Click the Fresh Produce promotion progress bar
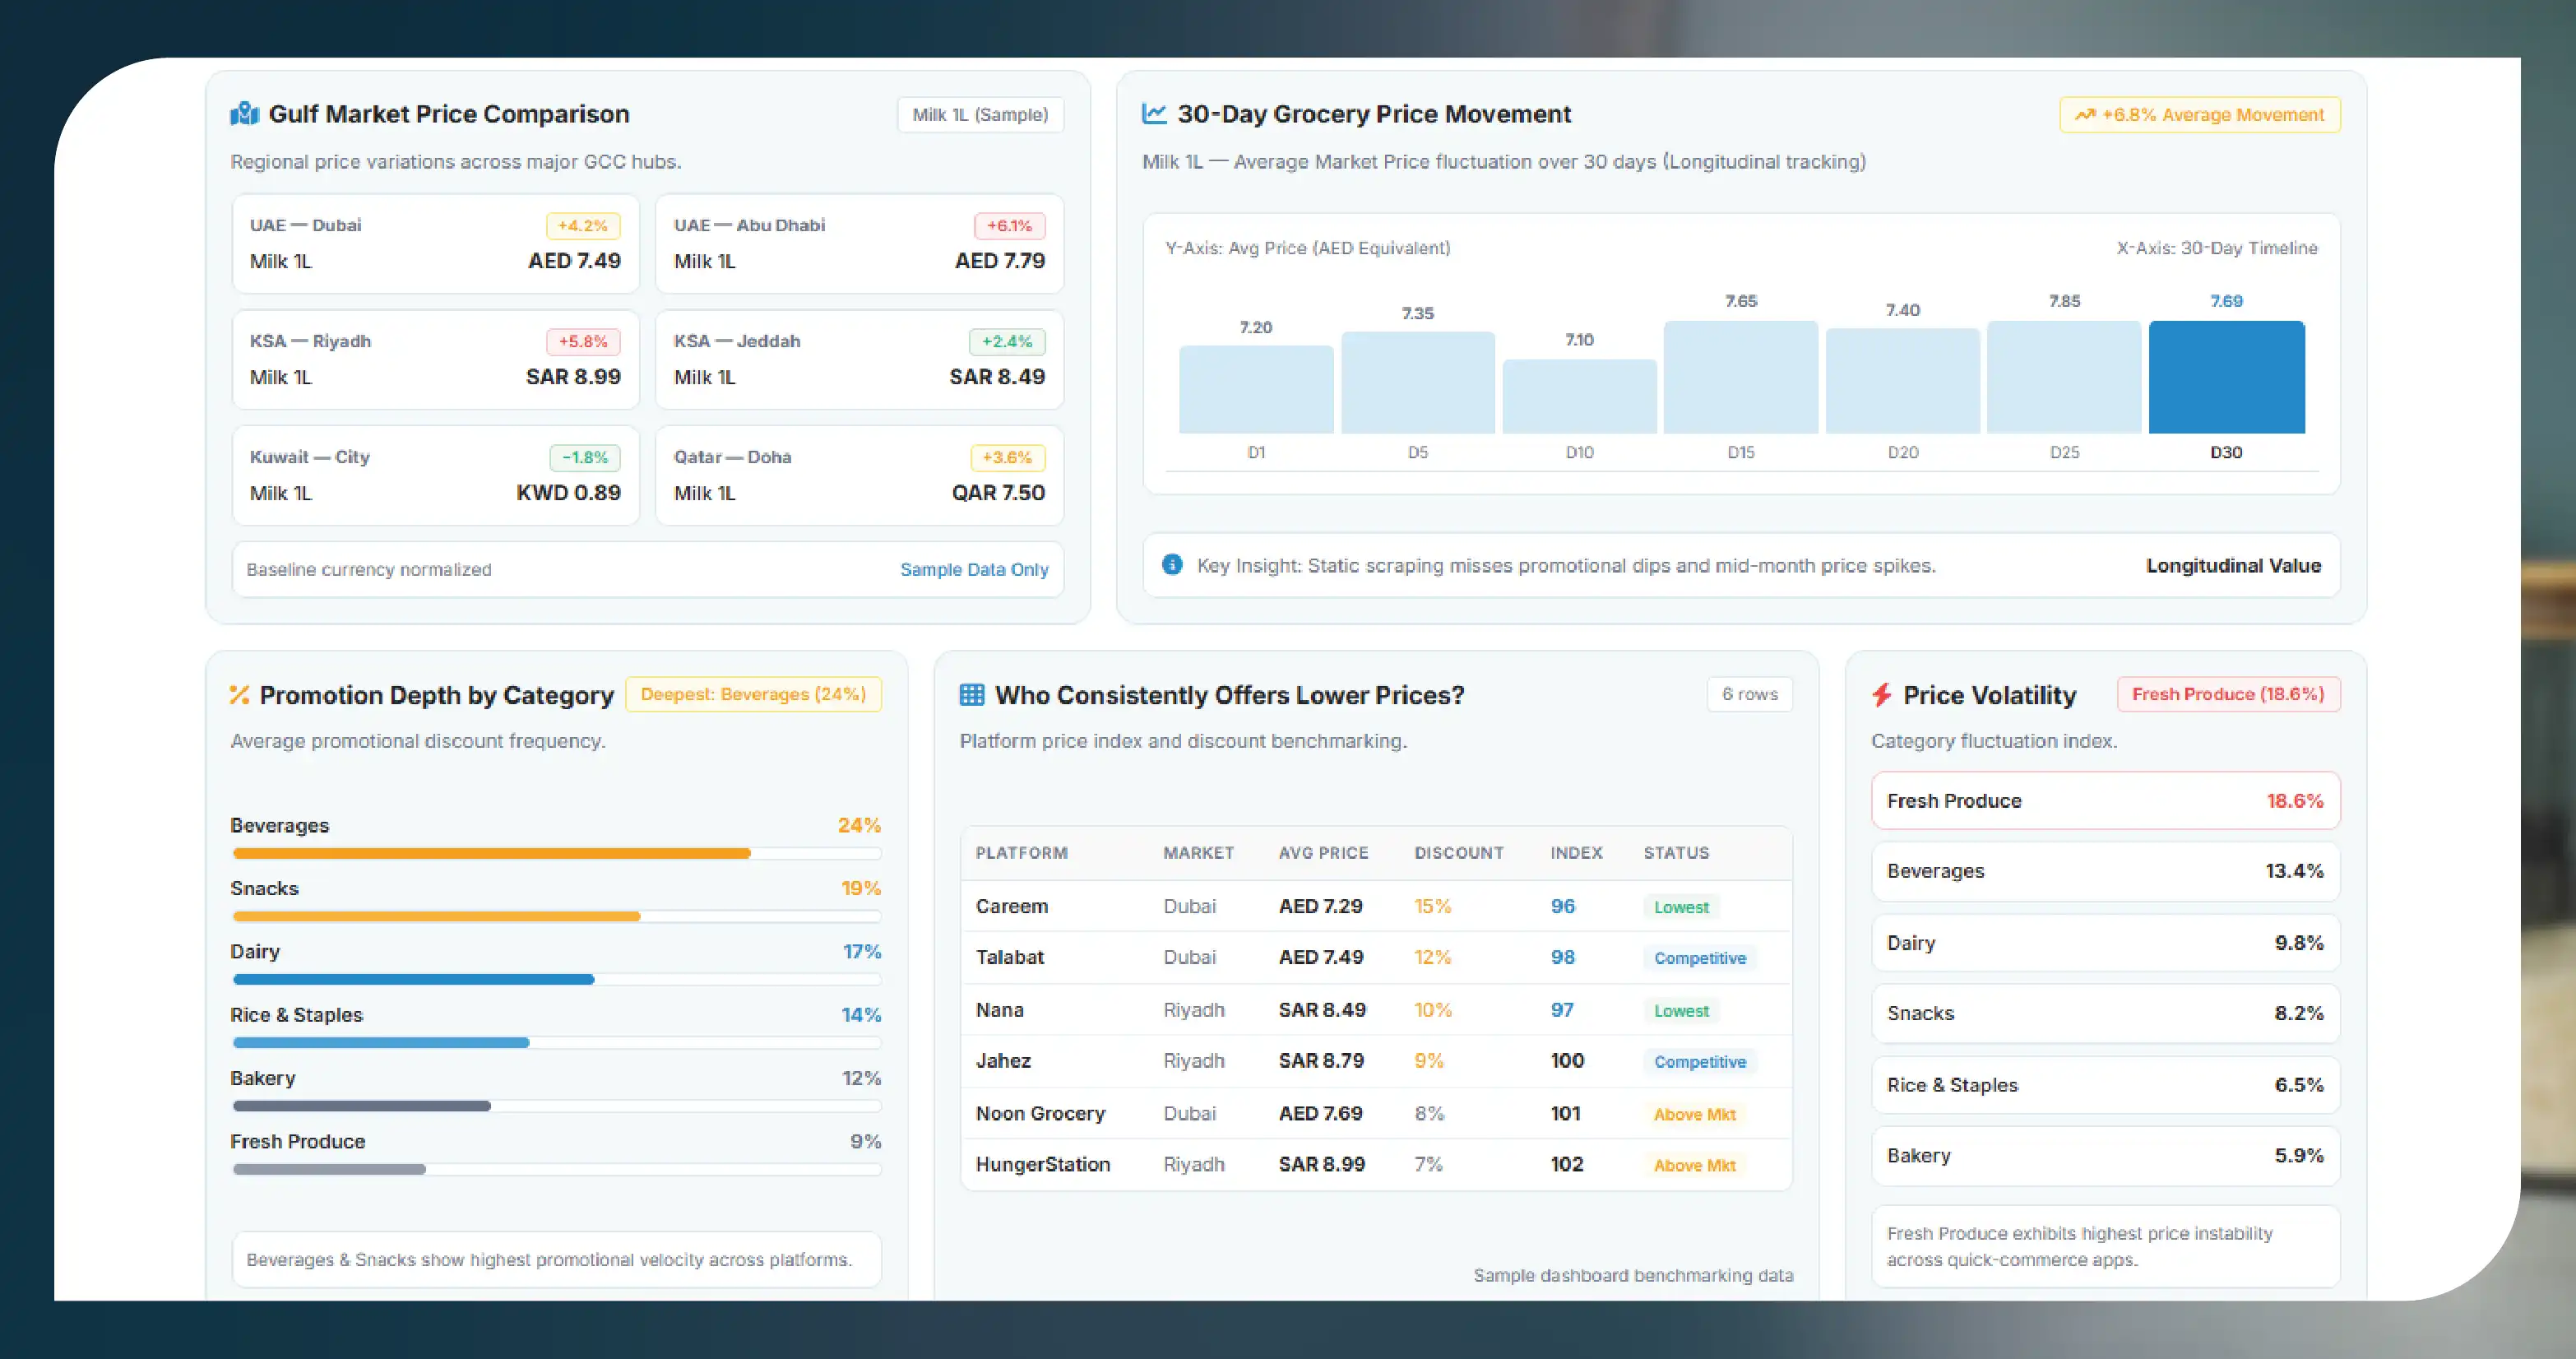 (x=557, y=1169)
